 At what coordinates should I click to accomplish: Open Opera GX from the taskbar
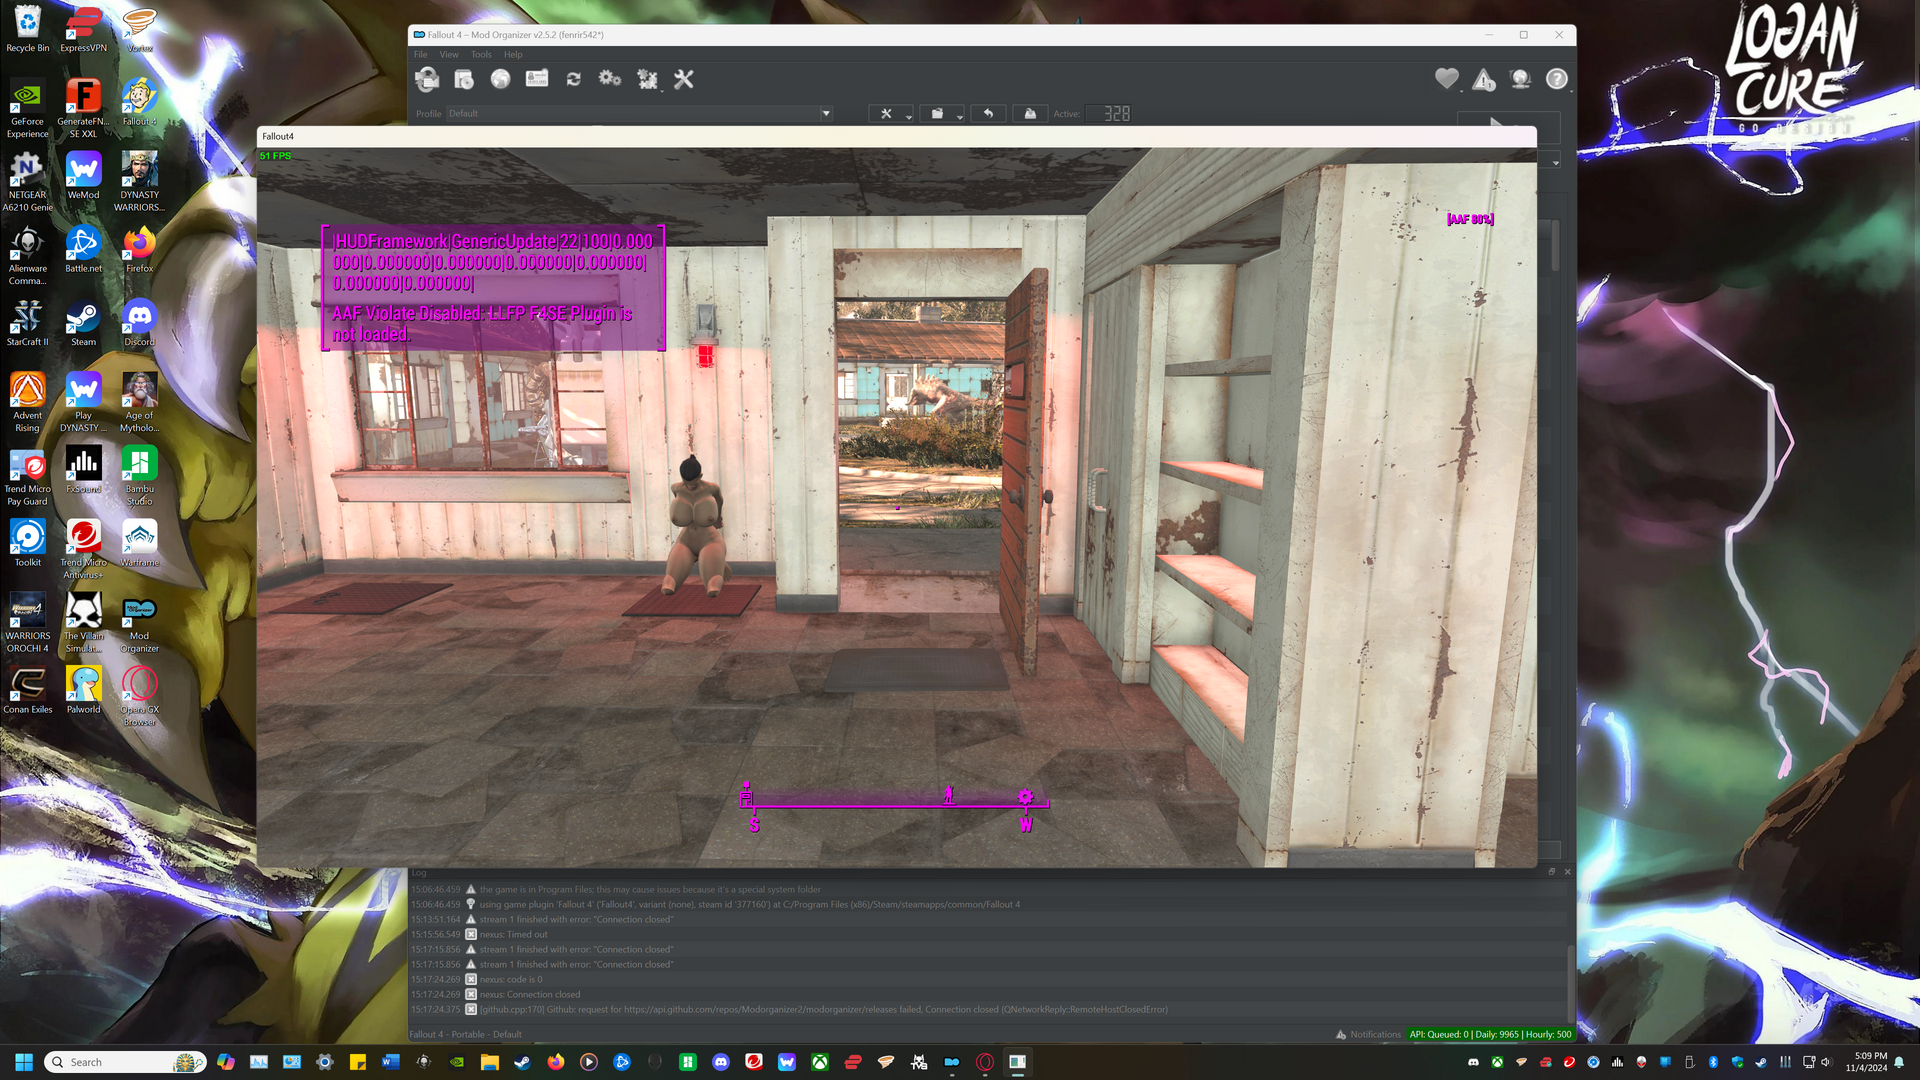(984, 1062)
